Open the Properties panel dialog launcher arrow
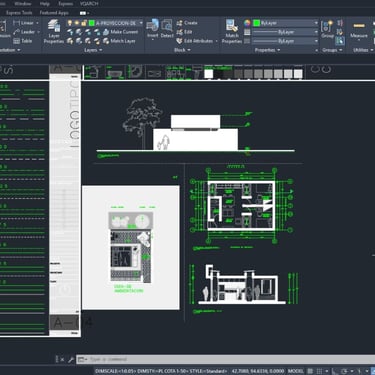This screenshot has width=375, height=375. tap(316, 50)
